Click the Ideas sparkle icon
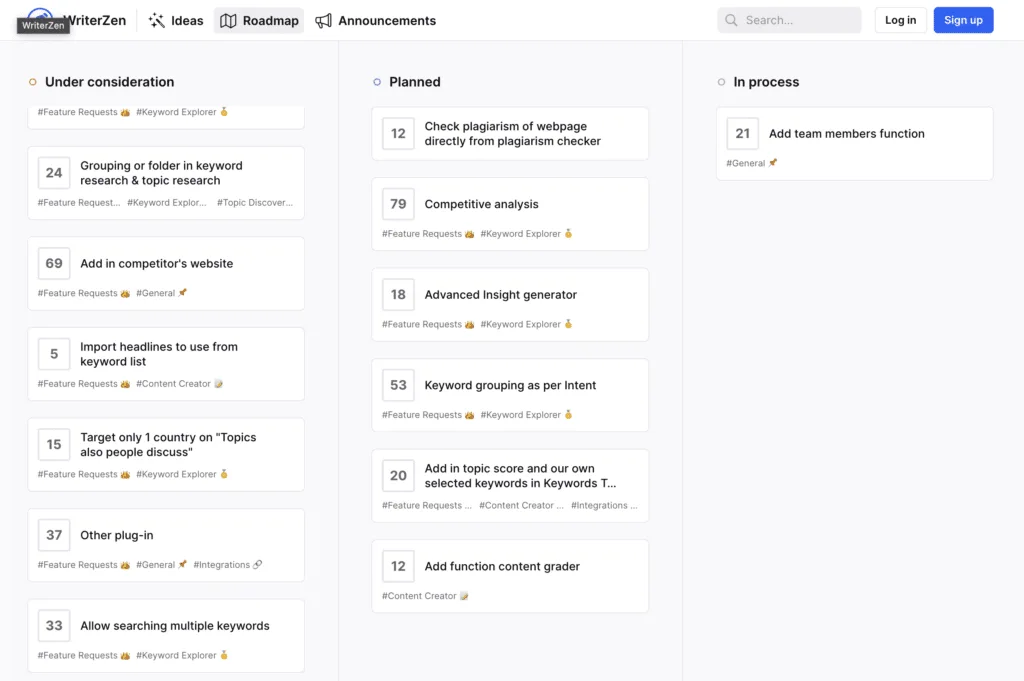The image size is (1024, 681). click(x=157, y=20)
